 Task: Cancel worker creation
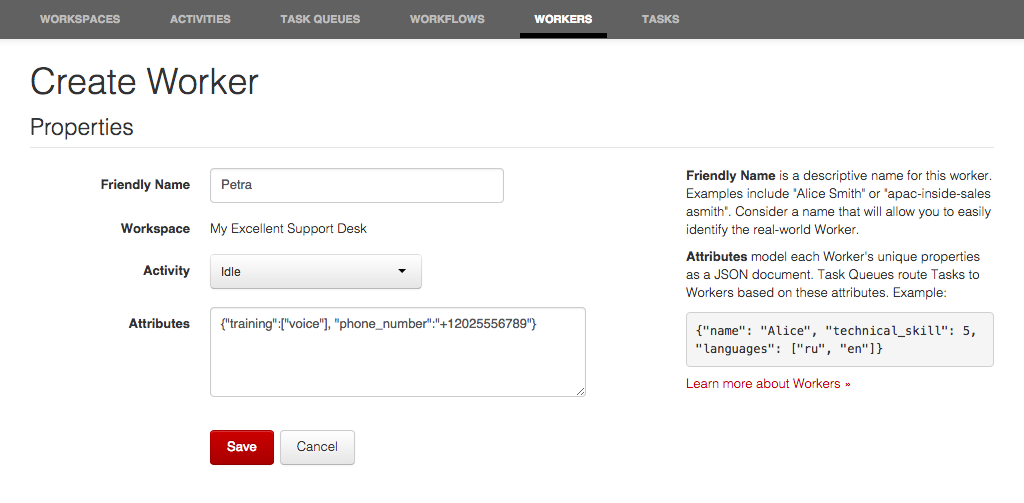317,447
